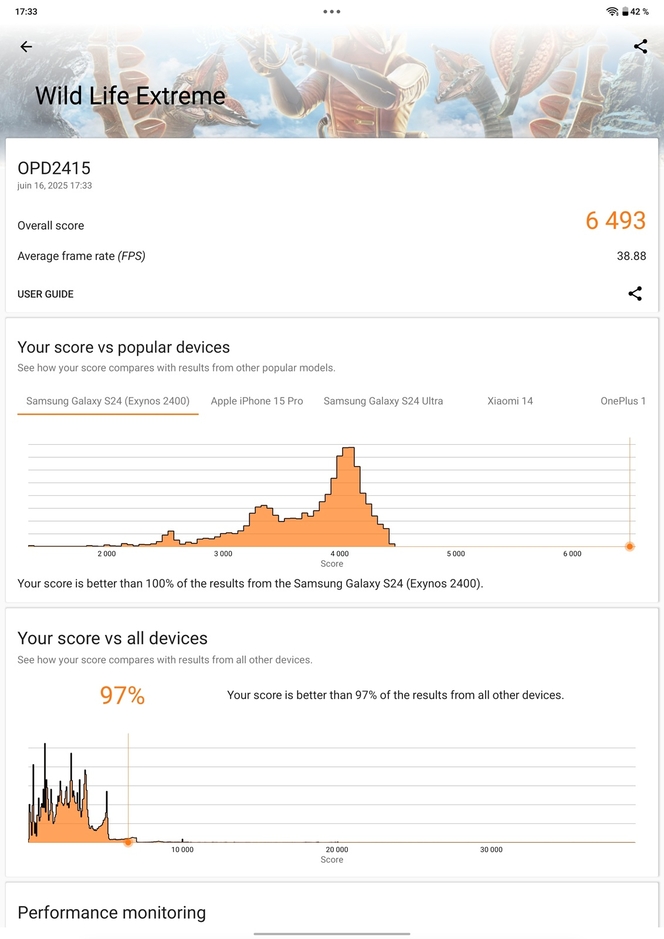Screen dimensions: 664x939
Task: Switch to Samsung Galaxy S24 Ultra tab
Action: 383,401
